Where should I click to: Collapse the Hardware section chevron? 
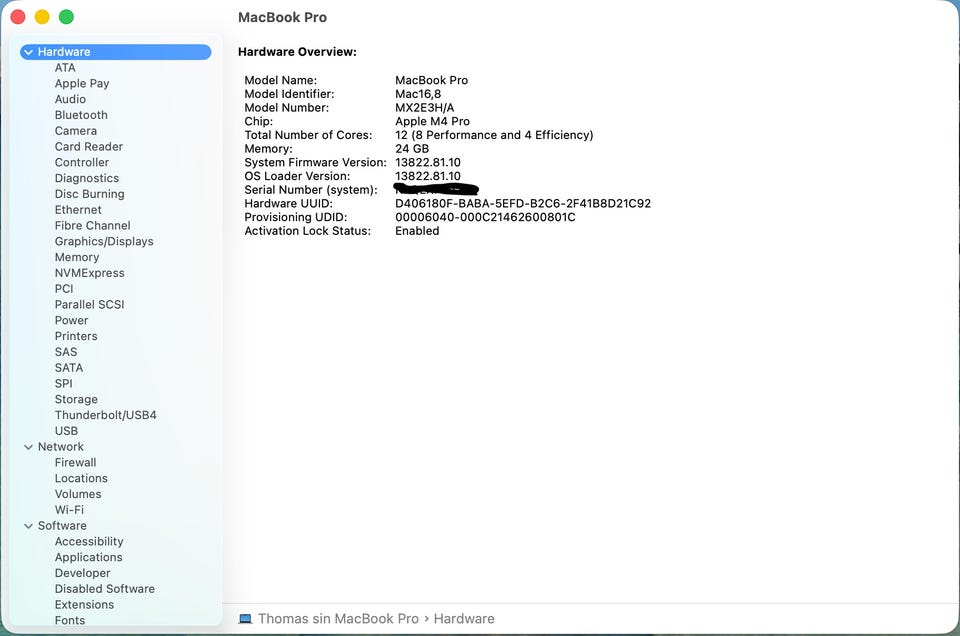pos(28,52)
